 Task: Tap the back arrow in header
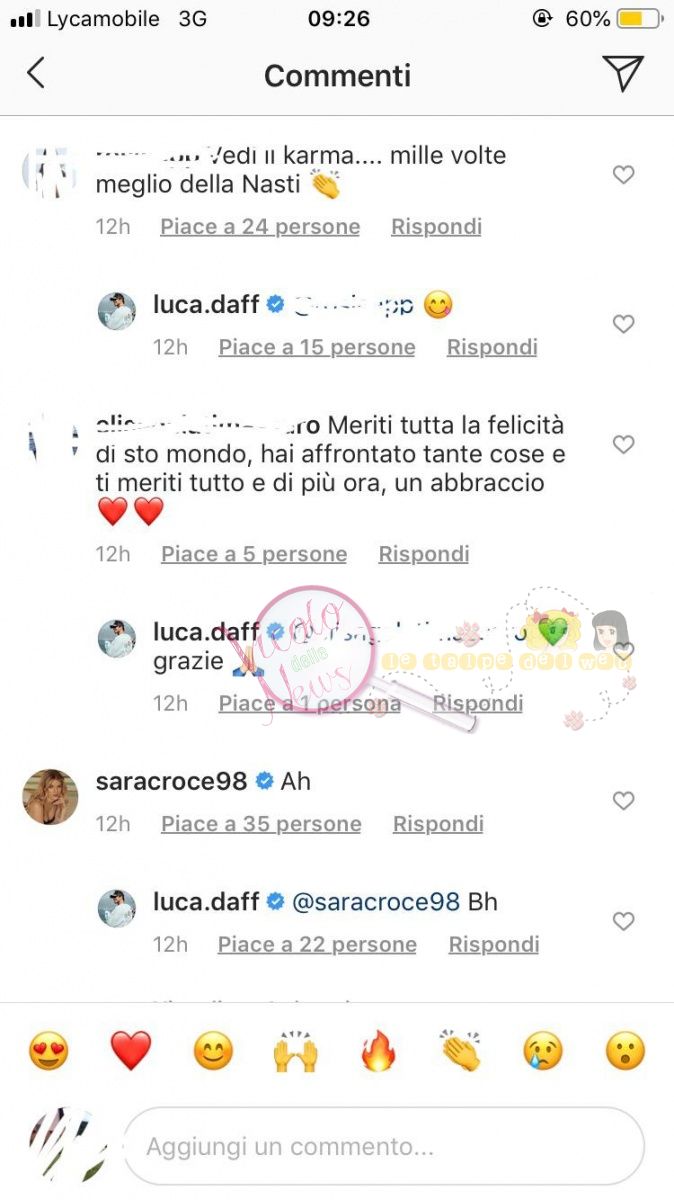(36, 73)
